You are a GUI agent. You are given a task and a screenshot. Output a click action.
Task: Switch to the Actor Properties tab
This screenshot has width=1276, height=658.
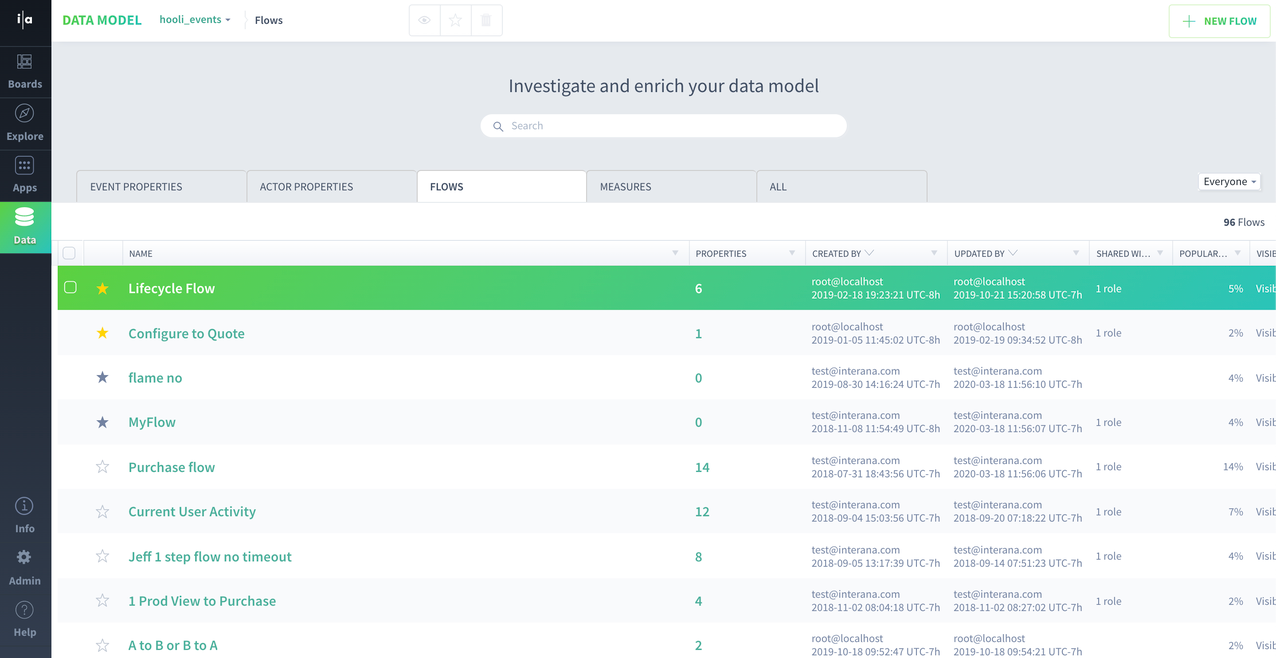point(332,186)
